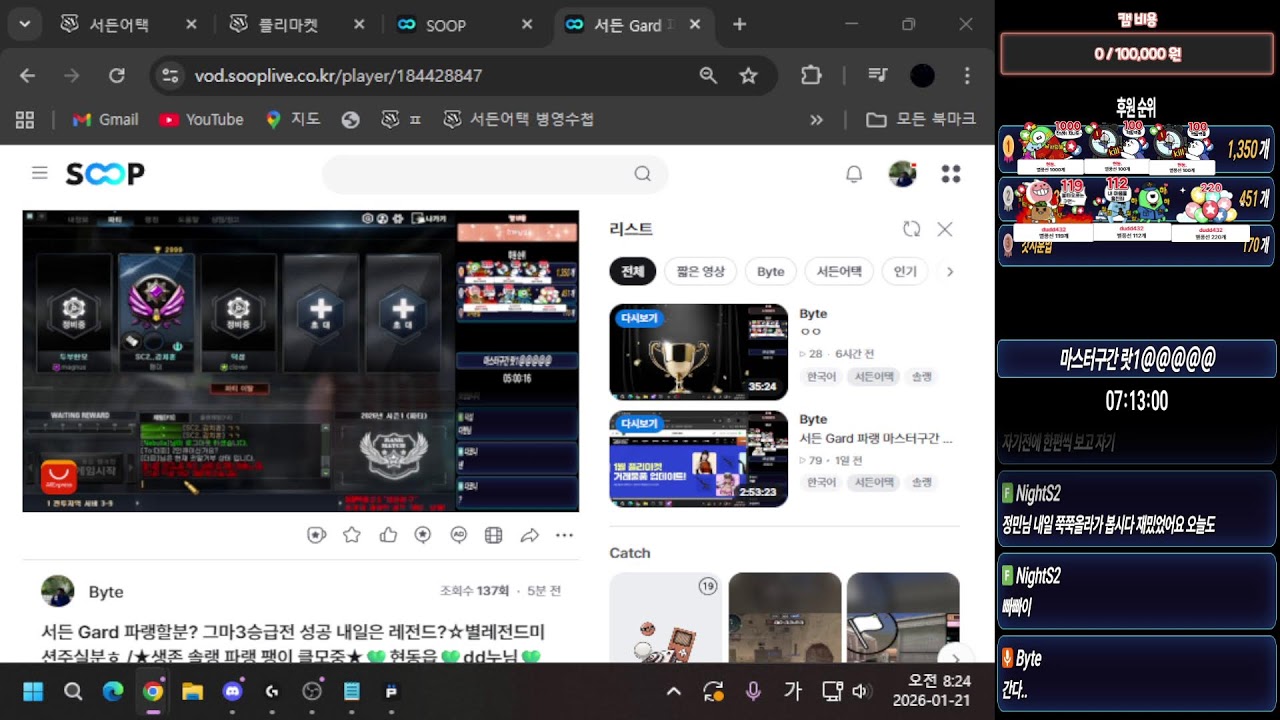1280x720 pixels.
Task: Click the film grid icon below video
Action: pyautogui.click(x=493, y=535)
